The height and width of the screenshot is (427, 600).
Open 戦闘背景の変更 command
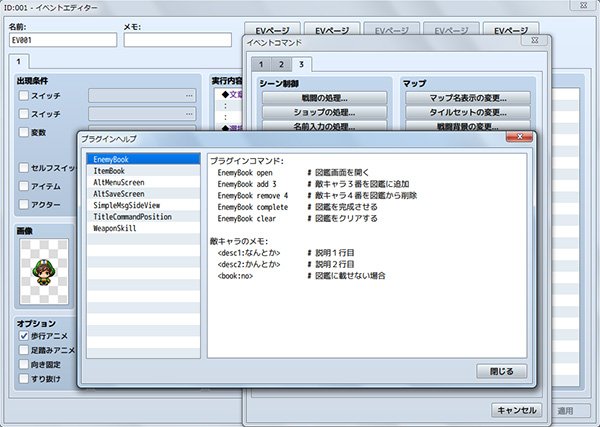[468, 126]
